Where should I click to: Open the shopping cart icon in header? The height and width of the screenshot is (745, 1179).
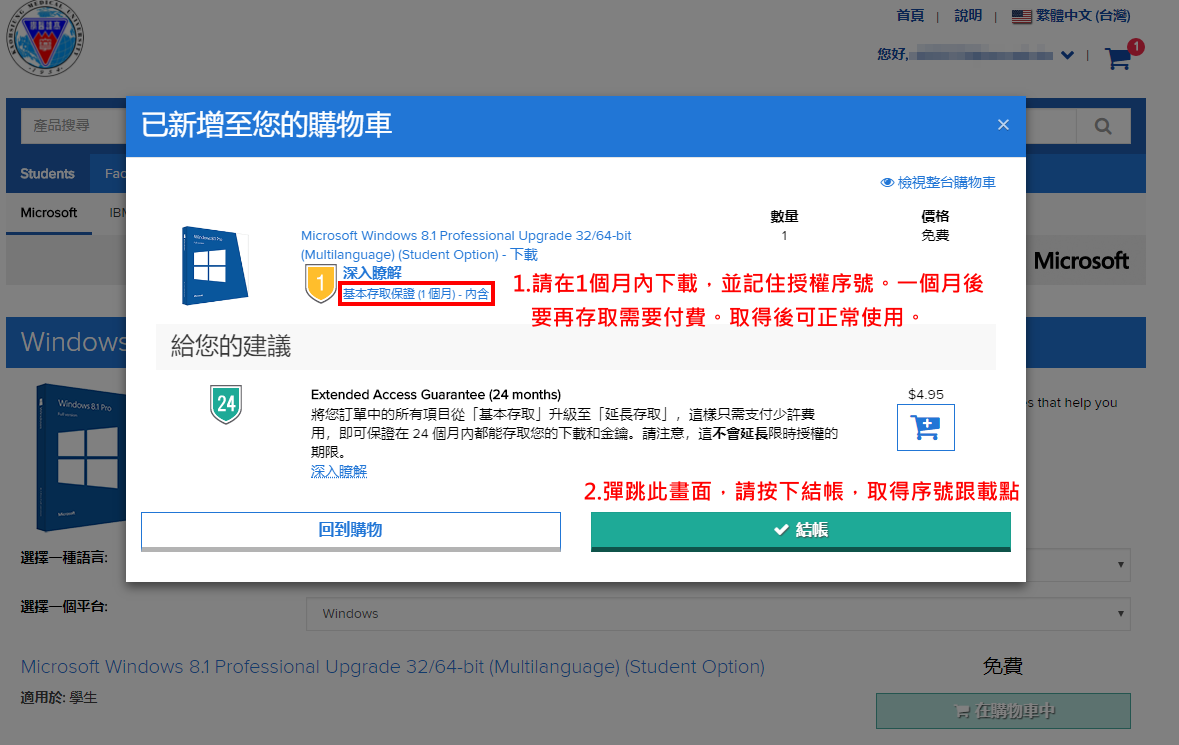(x=1118, y=58)
